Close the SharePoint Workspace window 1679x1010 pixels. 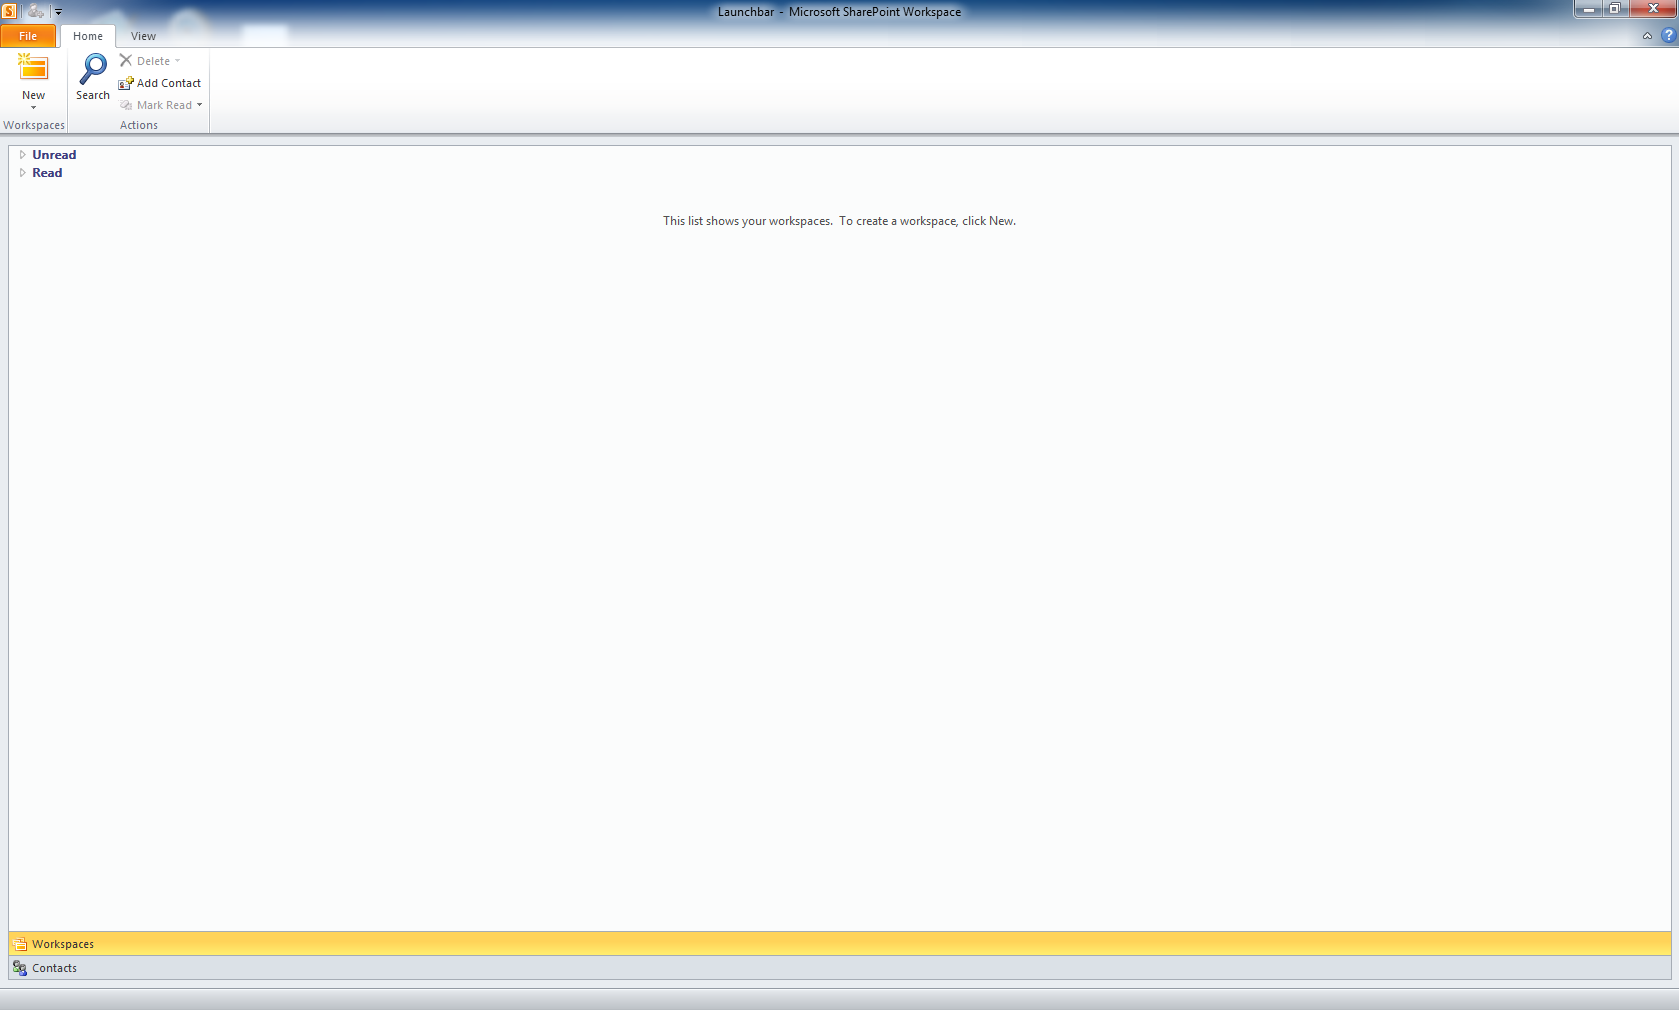click(1653, 9)
